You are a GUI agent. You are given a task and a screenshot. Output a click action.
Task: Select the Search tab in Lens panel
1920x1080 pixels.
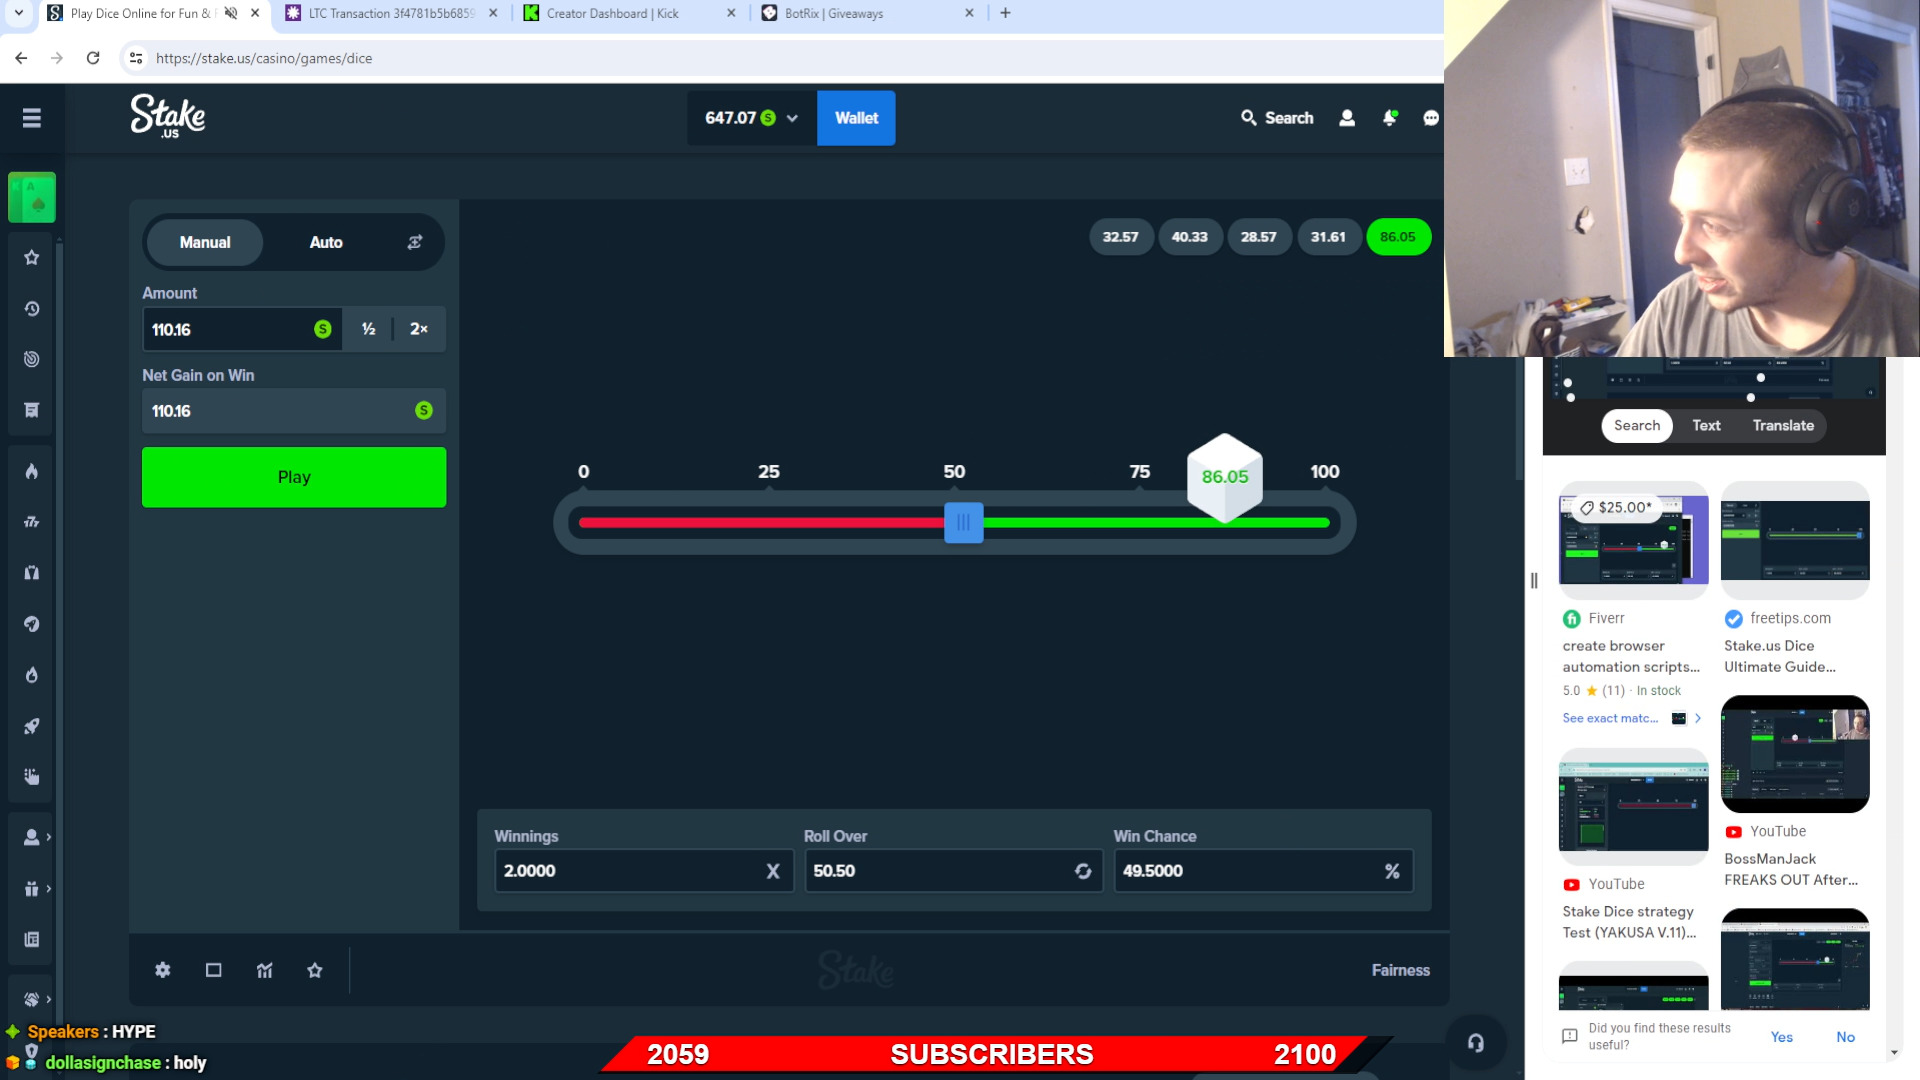point(1637,425)
